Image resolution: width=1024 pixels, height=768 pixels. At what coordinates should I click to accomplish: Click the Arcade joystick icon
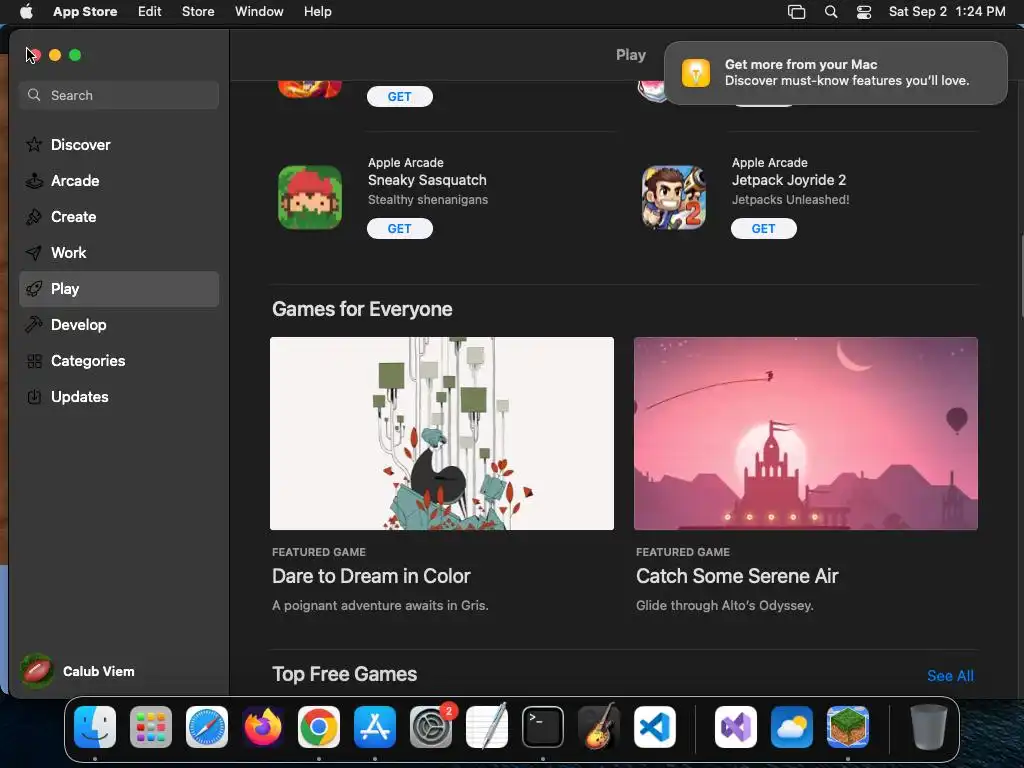click(x=34, y=181)
